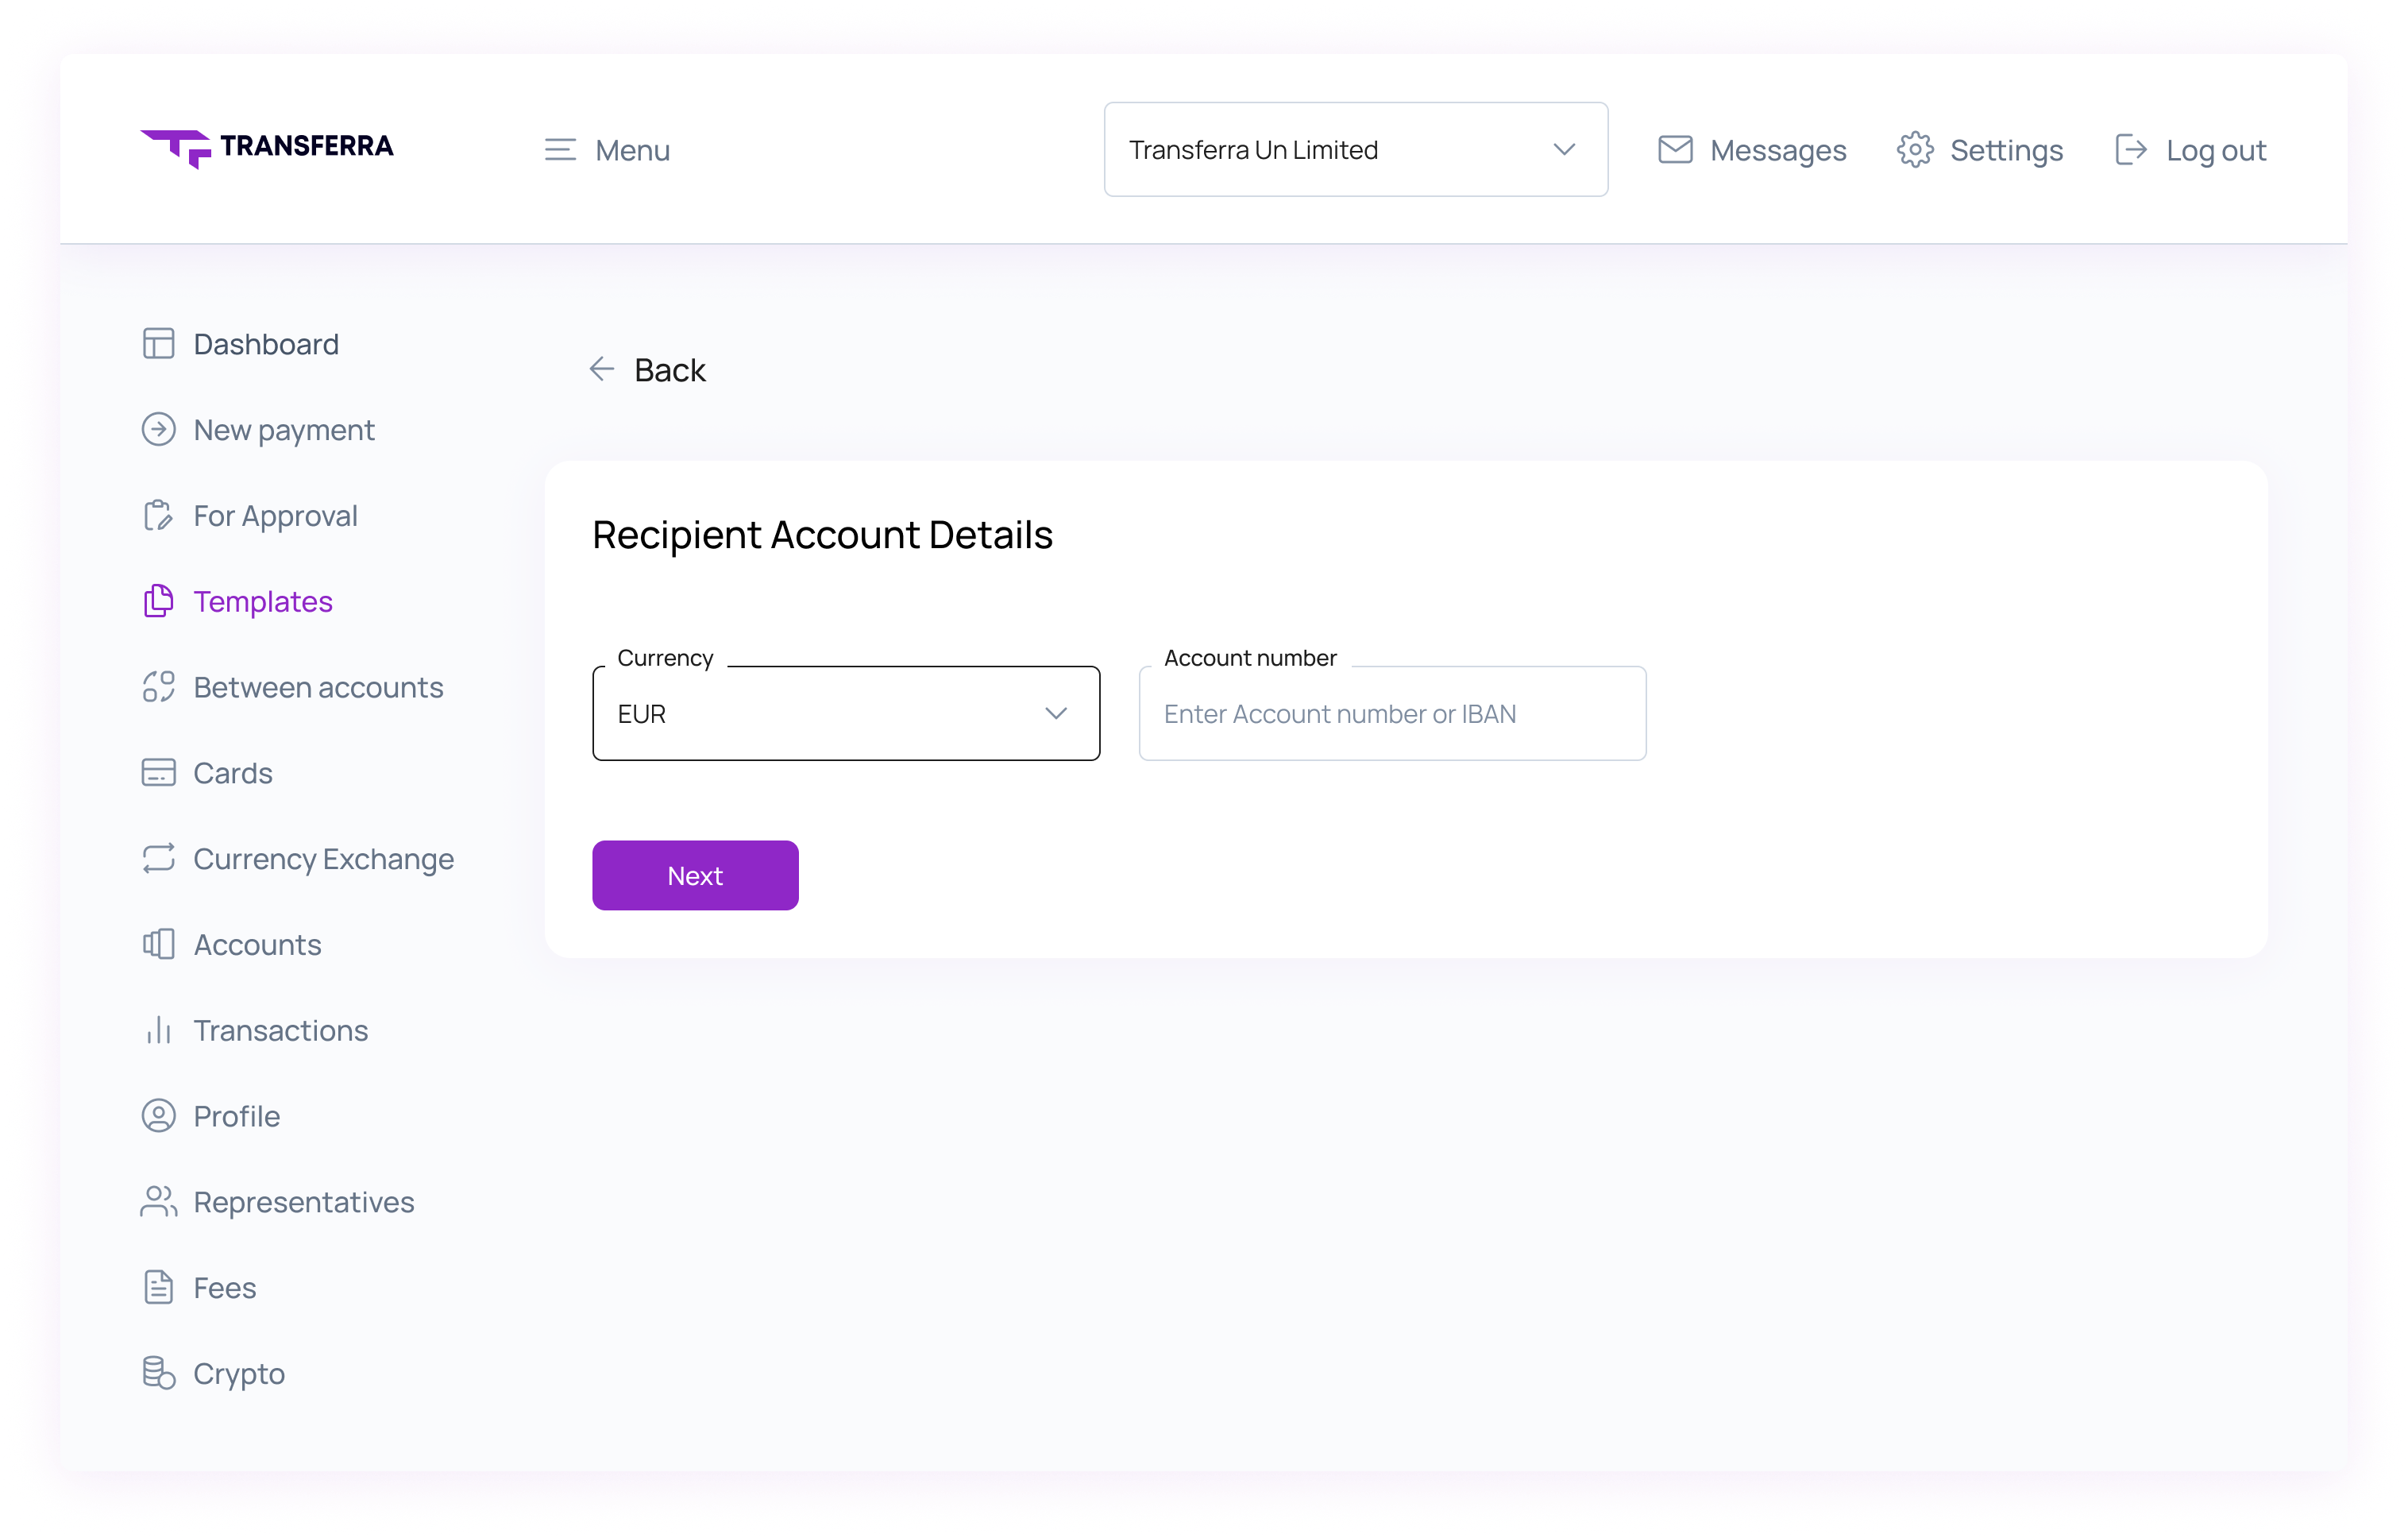Click the Cards credit-card icon
The height and width of the screenshot is (1538, 2408).
pyautogui.click(x=158, y=773)
